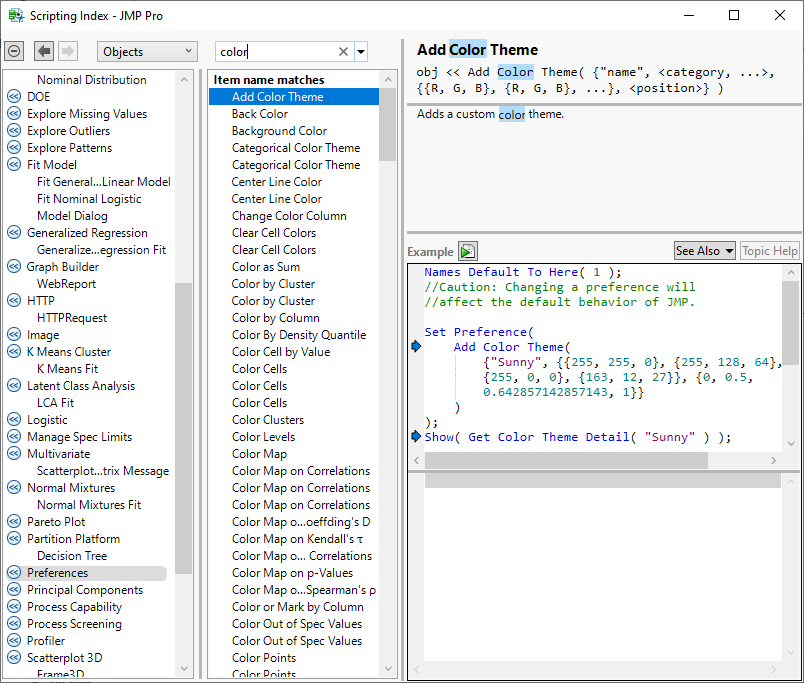Click the collapse-all minus icon in the toolbar
804x683 pixels.
tap(14, 51)
